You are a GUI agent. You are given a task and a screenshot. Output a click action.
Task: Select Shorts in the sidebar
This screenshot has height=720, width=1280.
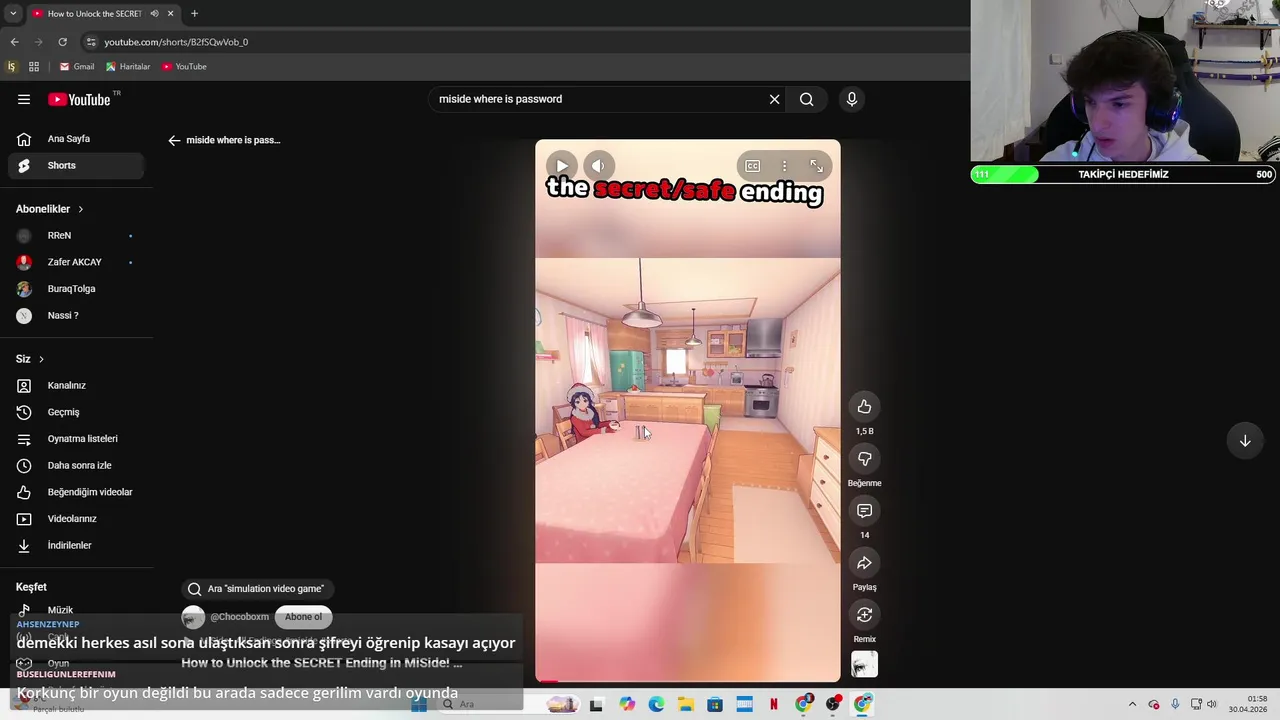tap(76, 165)
